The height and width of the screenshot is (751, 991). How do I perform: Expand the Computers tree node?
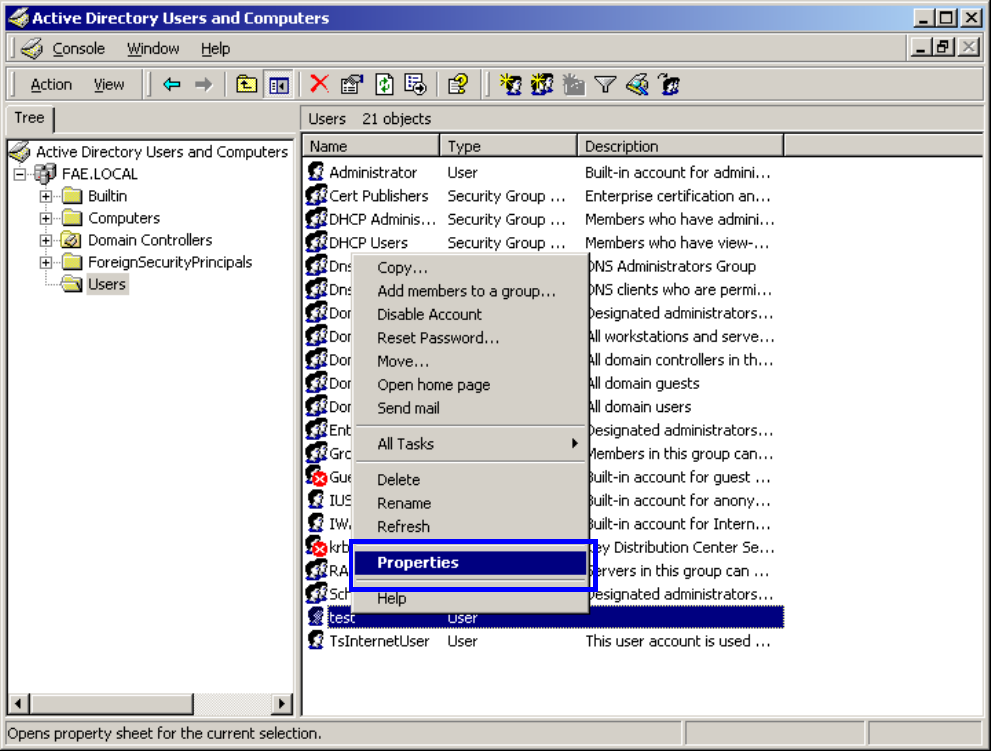coord(46,218)
